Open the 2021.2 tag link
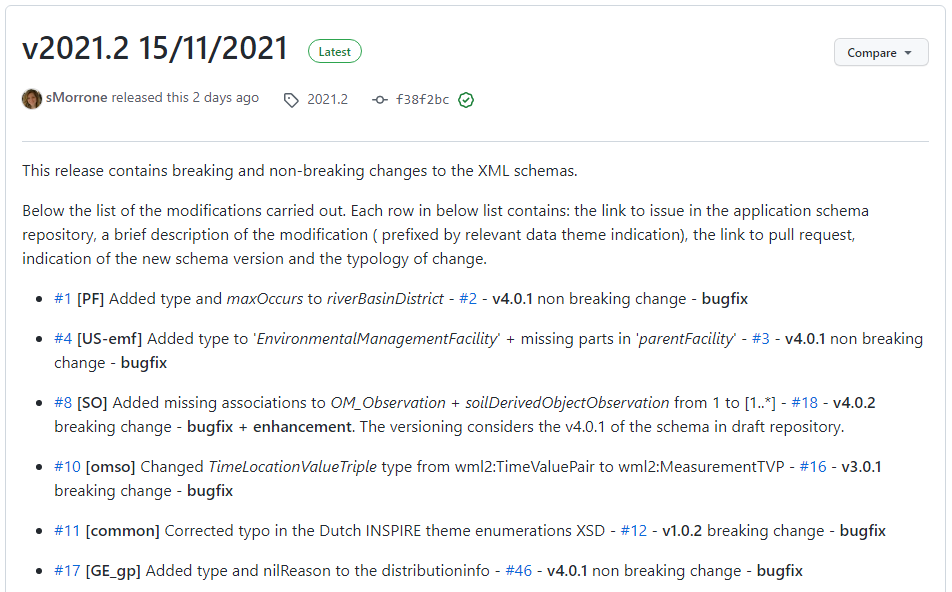The width and height of the screenshot is (952, 592). pyautogui.click(x=327, y=99)
